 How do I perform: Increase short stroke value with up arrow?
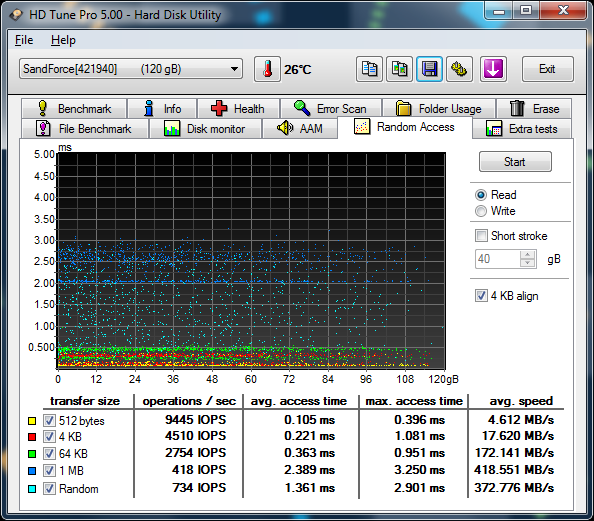[x=527, y=255]
